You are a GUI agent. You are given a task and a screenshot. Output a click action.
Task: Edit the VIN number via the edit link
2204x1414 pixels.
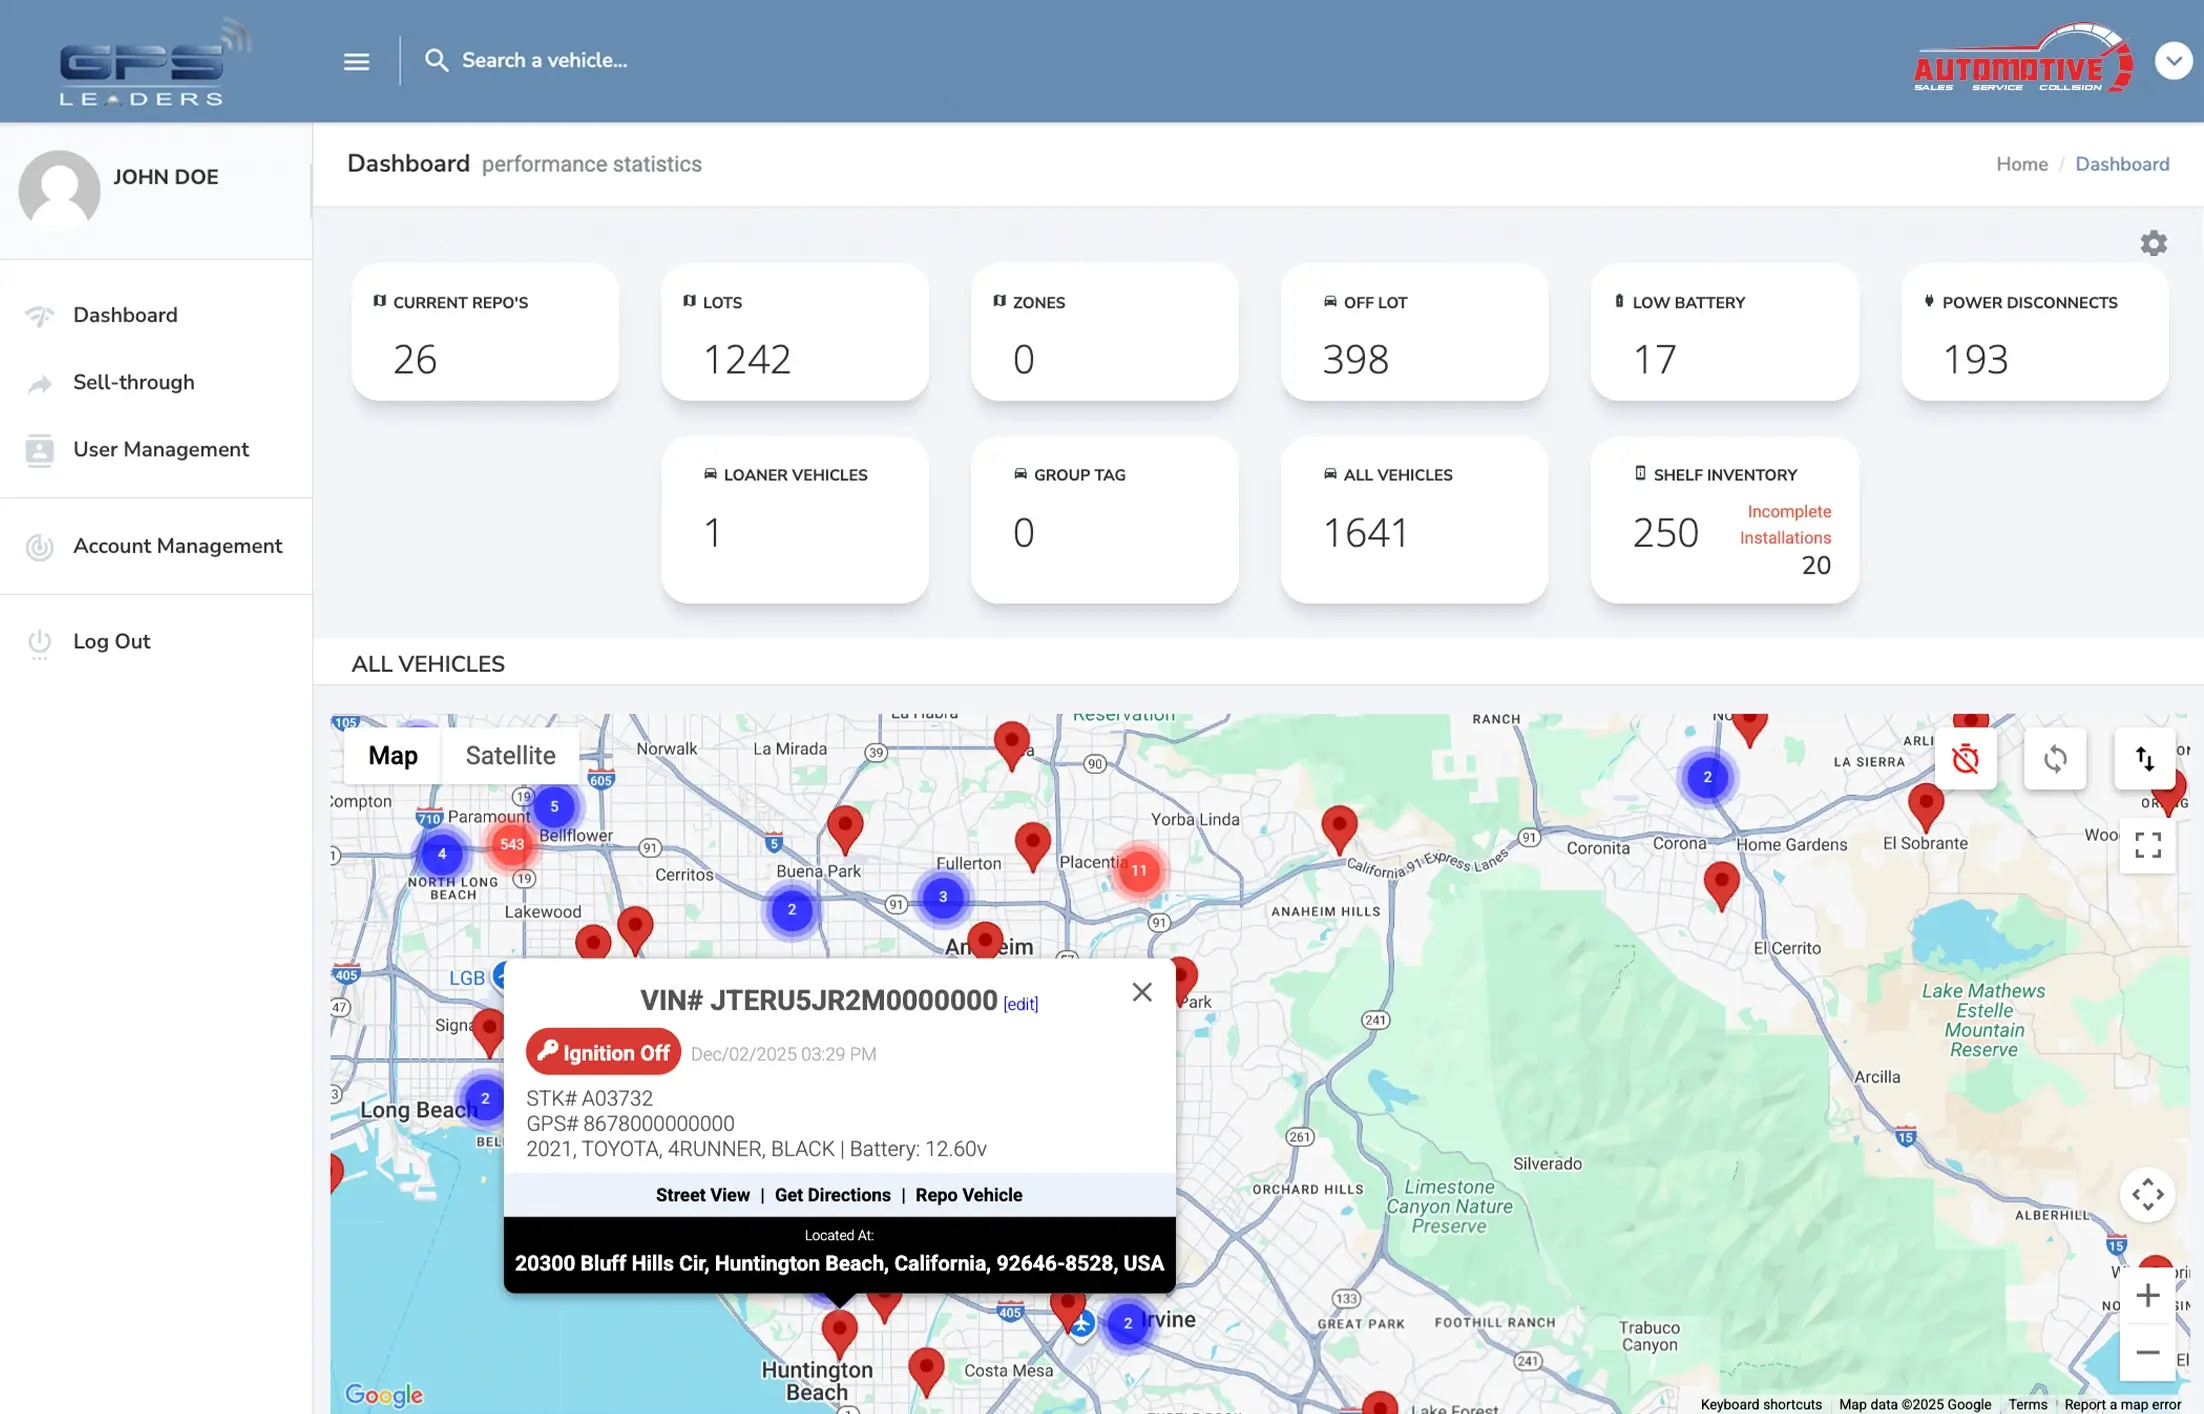1021,1003
